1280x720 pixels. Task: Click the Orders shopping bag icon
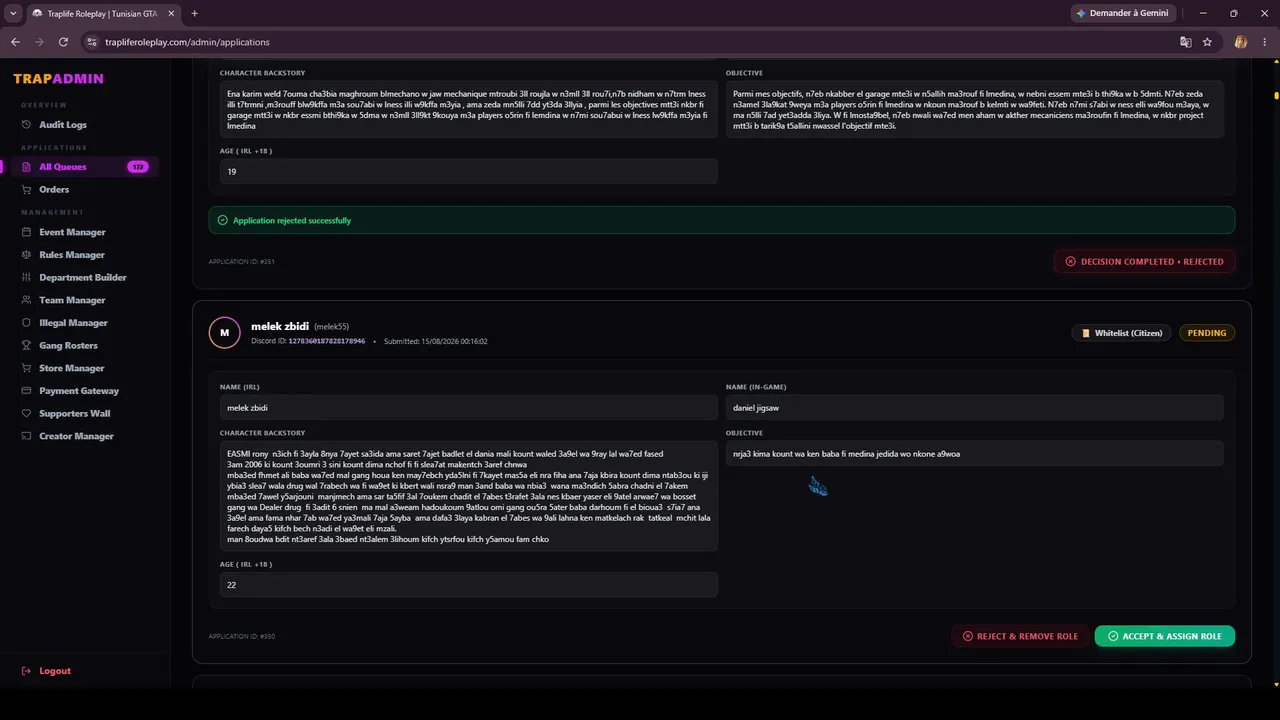27,190
